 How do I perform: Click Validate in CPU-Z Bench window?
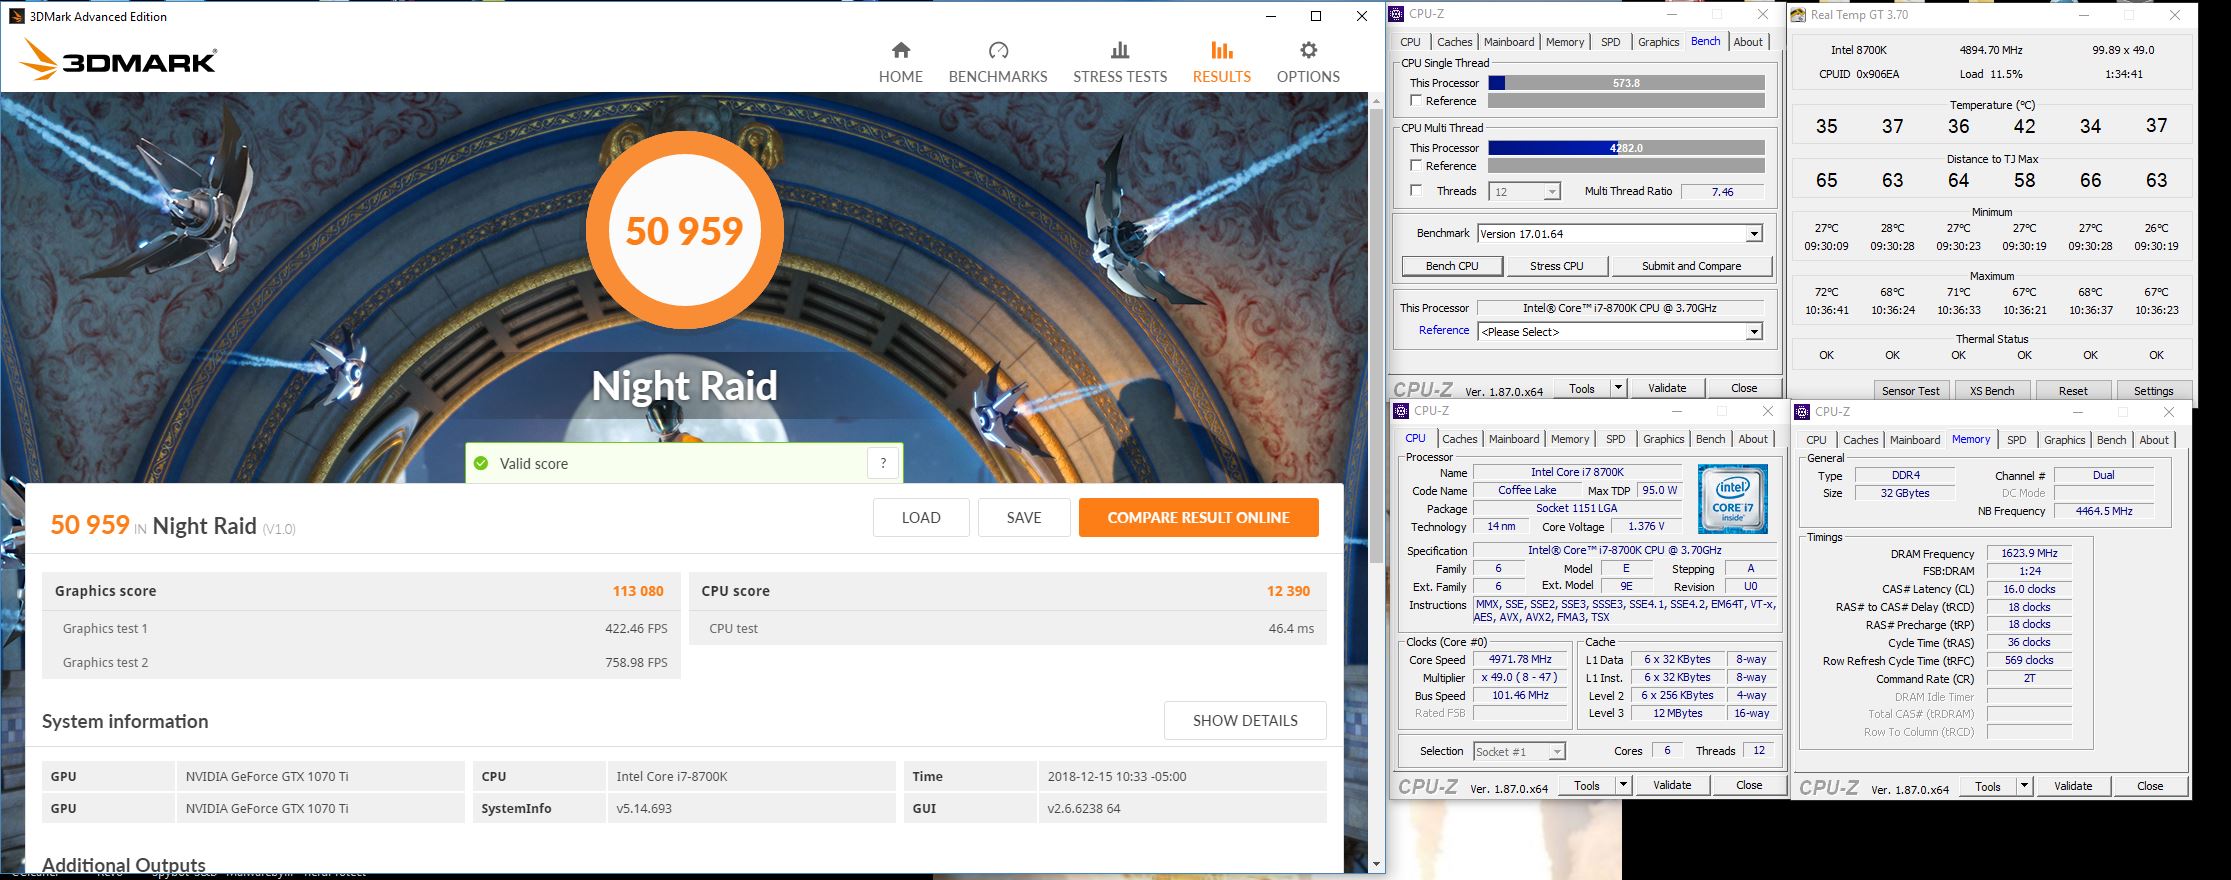coord(1667,388)
